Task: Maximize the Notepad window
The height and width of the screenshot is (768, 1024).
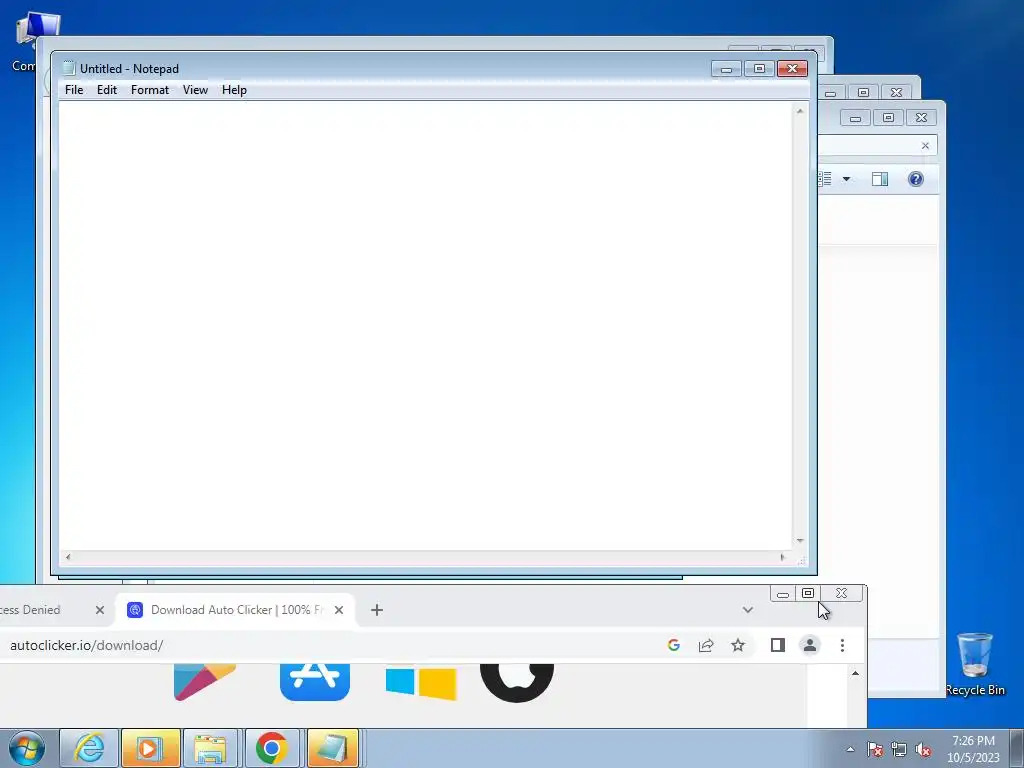Action: click(759, 69)
